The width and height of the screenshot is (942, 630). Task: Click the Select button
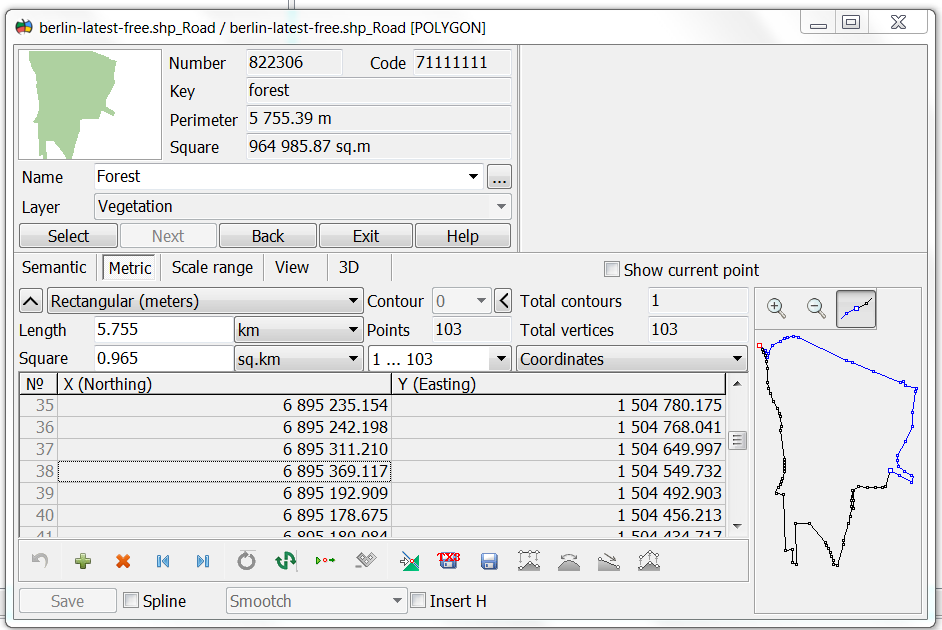(68, 236)
